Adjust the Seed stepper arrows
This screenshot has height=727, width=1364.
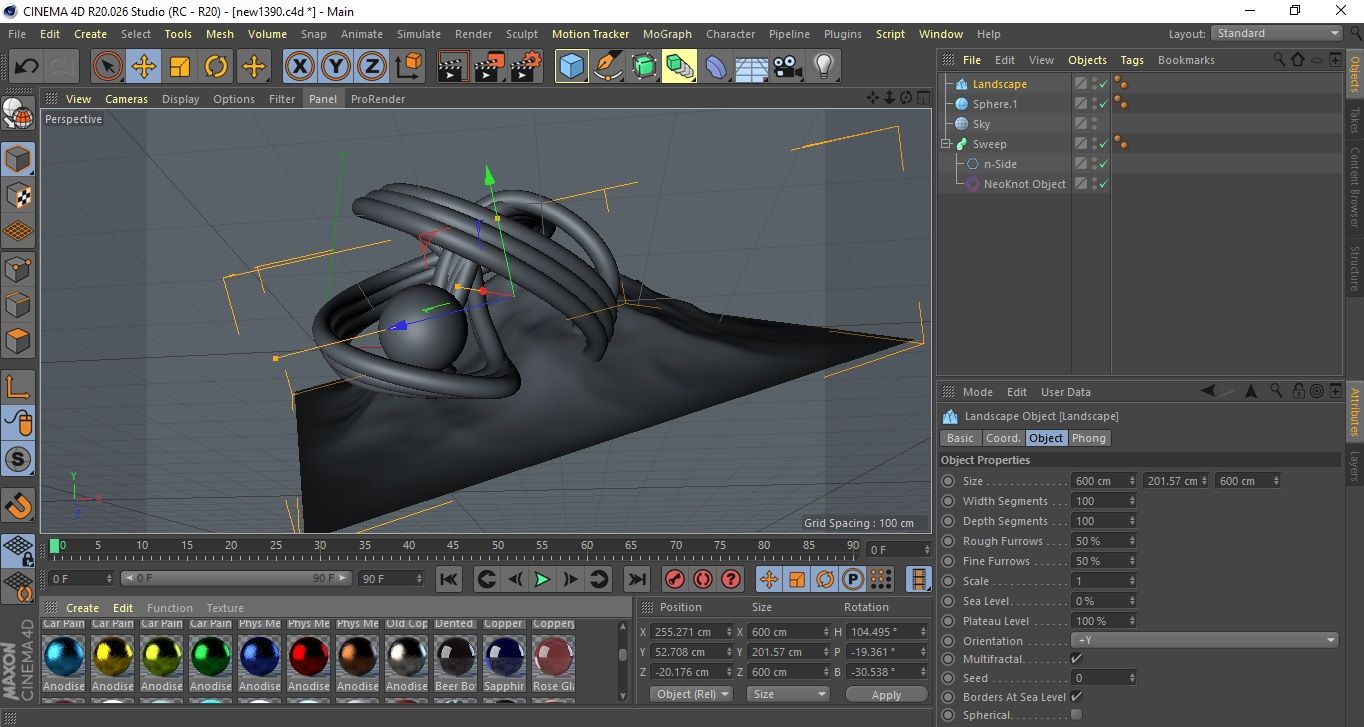click(x=1132, y=678)
